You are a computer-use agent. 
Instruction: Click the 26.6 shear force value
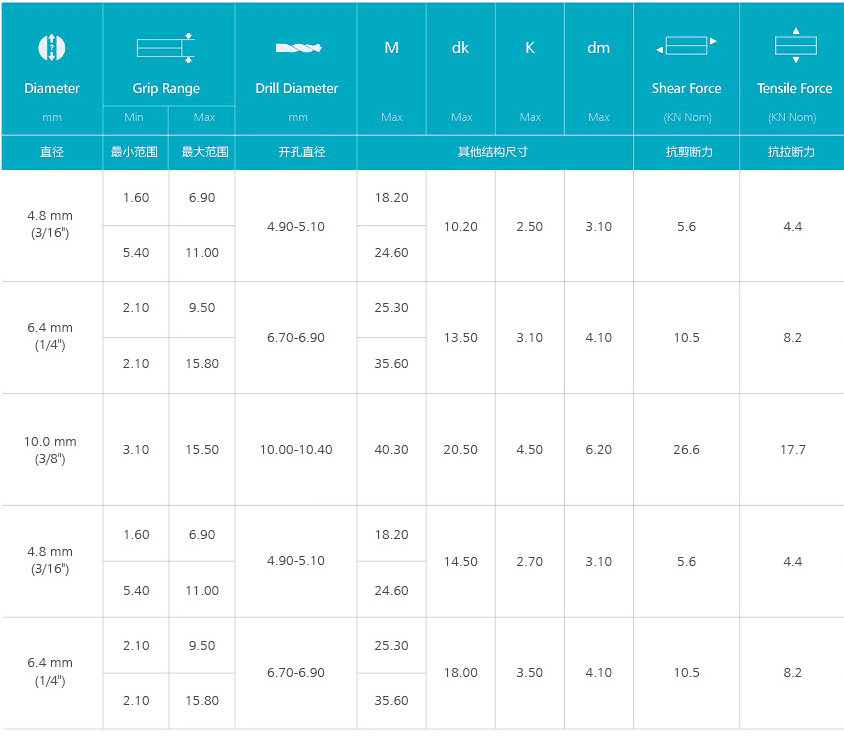[x=686, y=449]
